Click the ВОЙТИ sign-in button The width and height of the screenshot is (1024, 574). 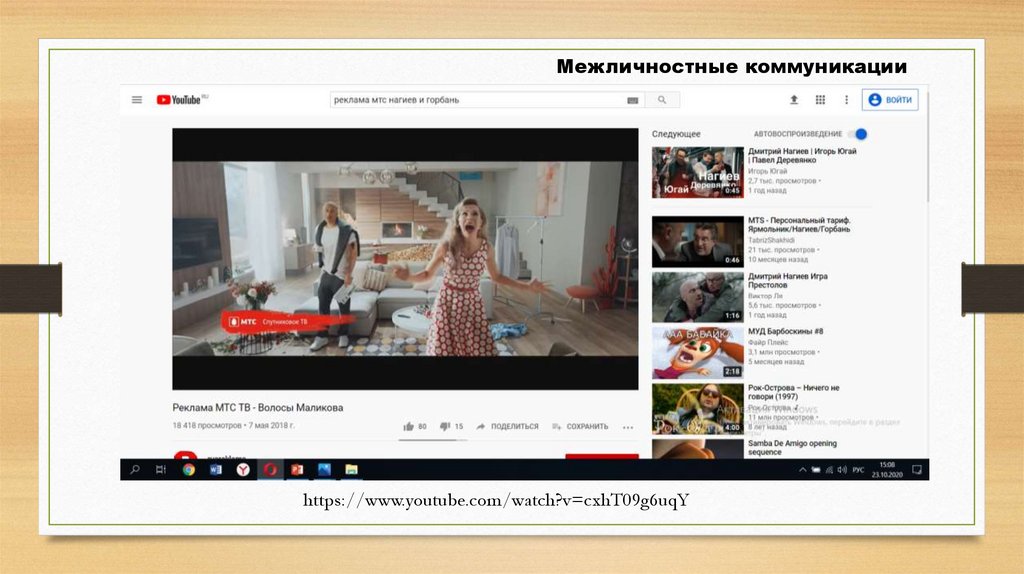point(890,100)
